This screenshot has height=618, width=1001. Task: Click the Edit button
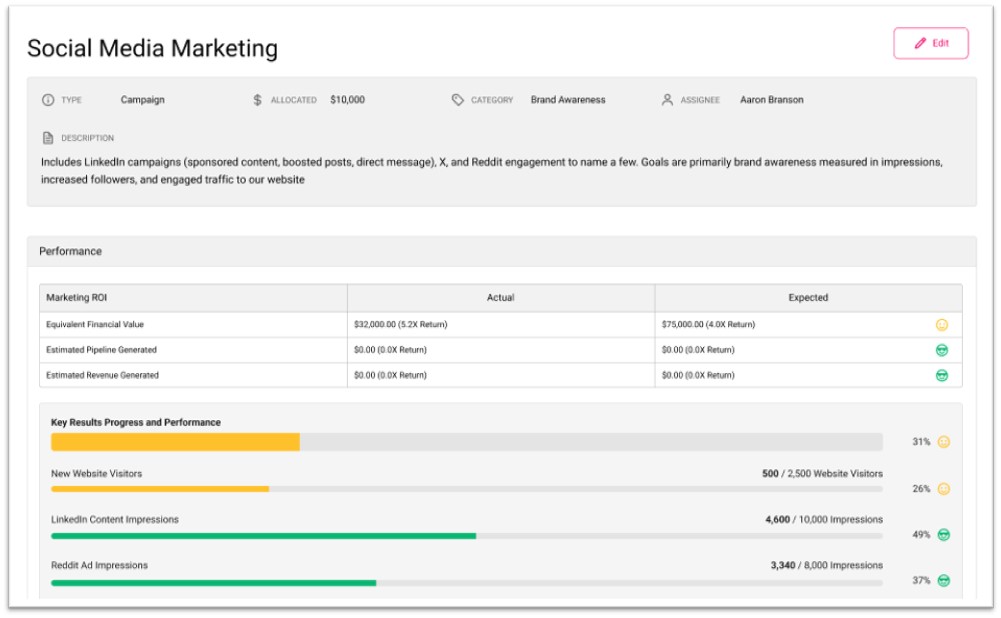(931, 43)
